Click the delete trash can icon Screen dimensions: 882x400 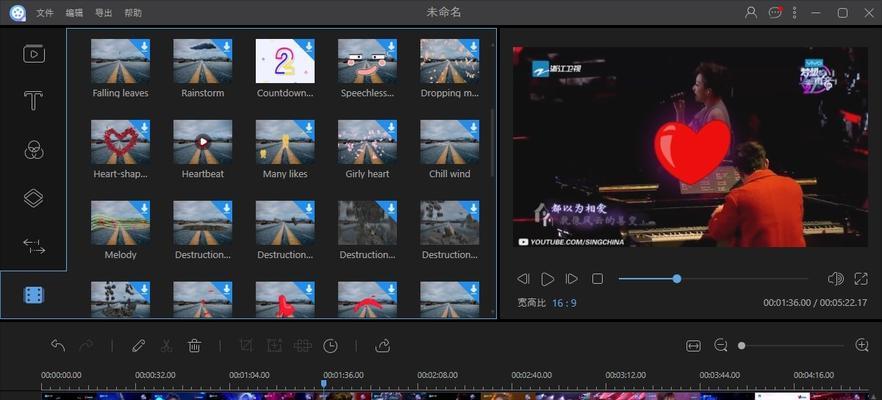coord(195,345)
